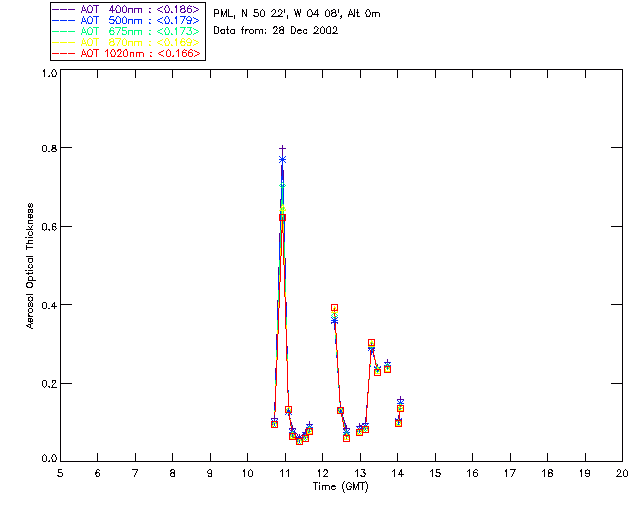Click the x-axis label 10
Viewport: 640px width, 512px height.
pyautogui.click(x=247, y=473)
